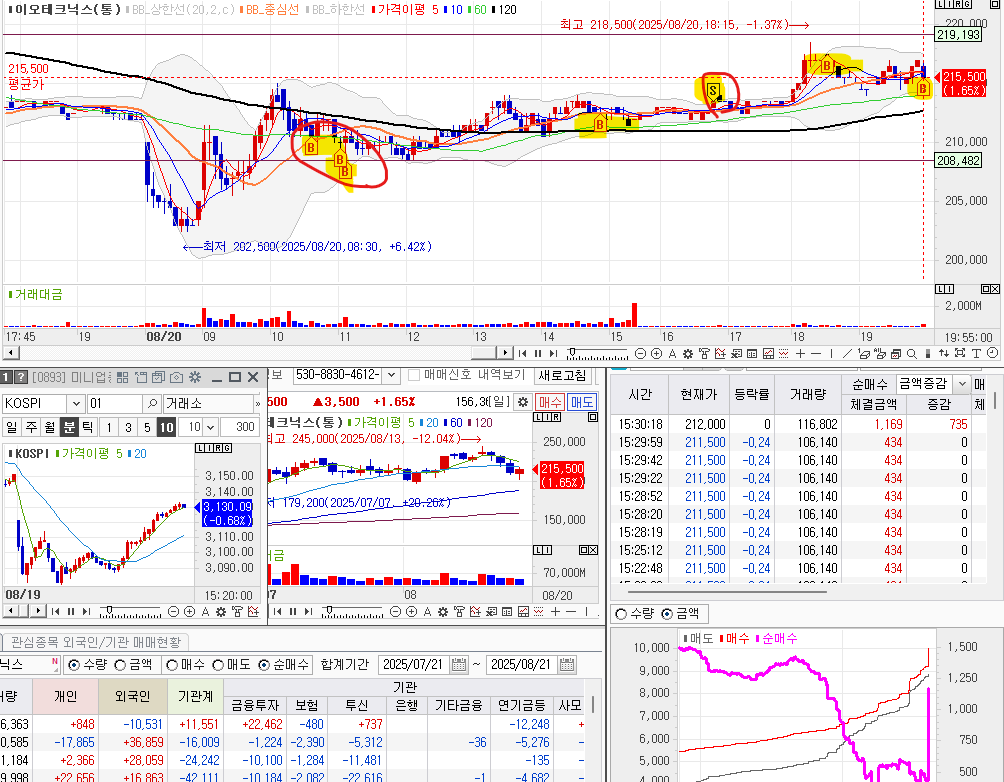Select the text 'T' annotation tool in main chart toolbar

[x=976, y=353]
